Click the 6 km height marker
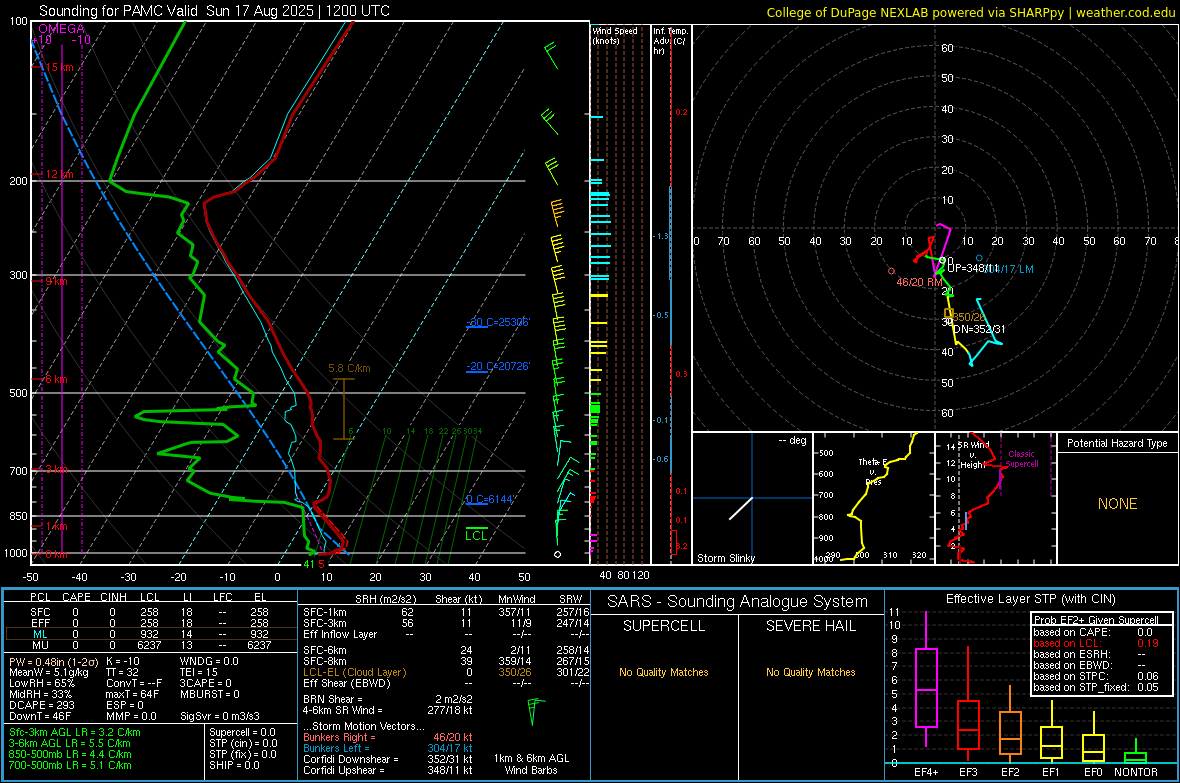The image size is (1180, 783). click(56, 379)
